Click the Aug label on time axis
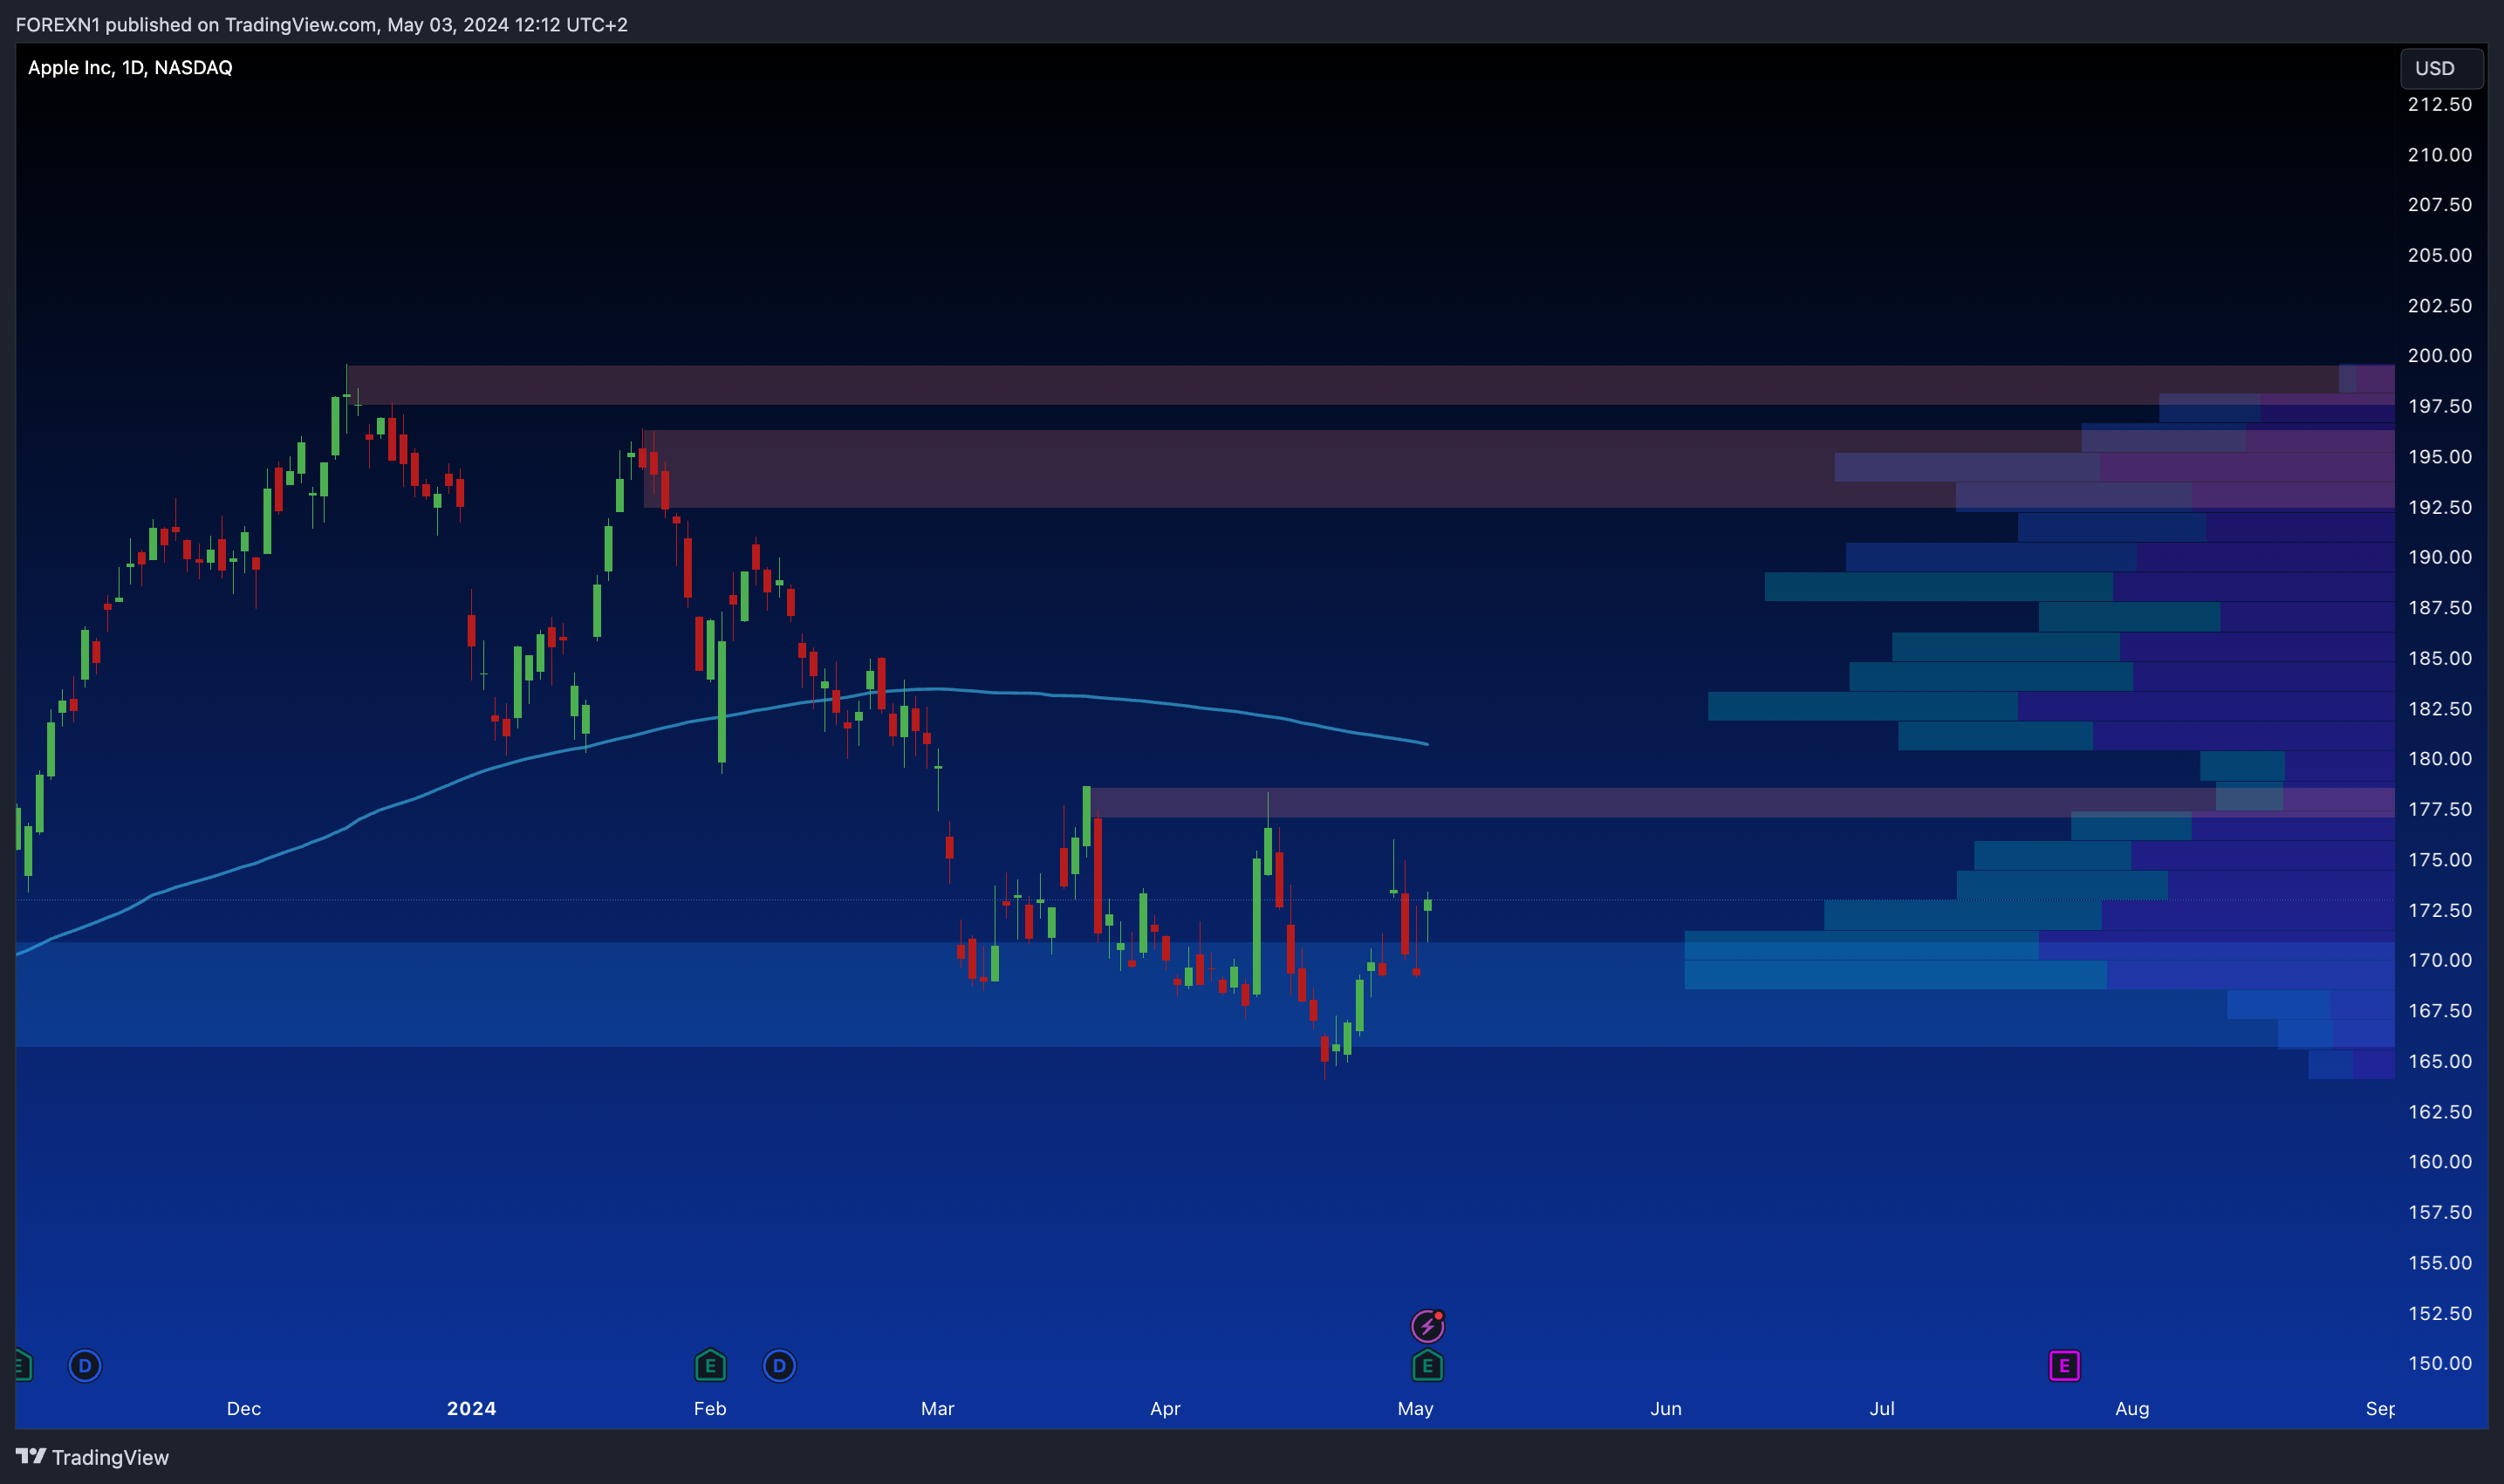Image resolution: width=2504 pixels, height=1484 pixels. [2132, 1408]
